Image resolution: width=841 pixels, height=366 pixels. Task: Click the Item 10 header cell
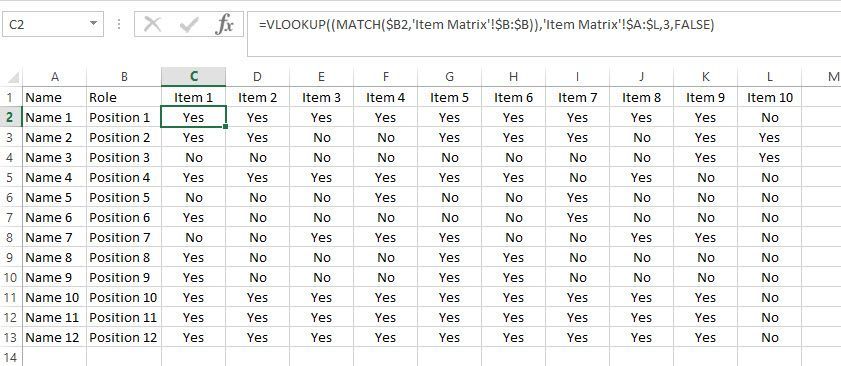pyautogui.click(x=769, y=98)
